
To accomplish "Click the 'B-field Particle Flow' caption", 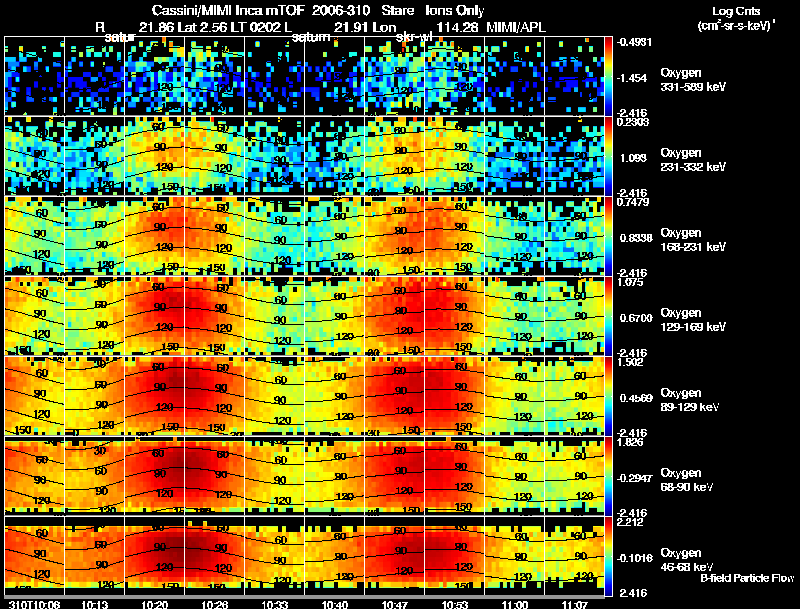I will [747, 578].
